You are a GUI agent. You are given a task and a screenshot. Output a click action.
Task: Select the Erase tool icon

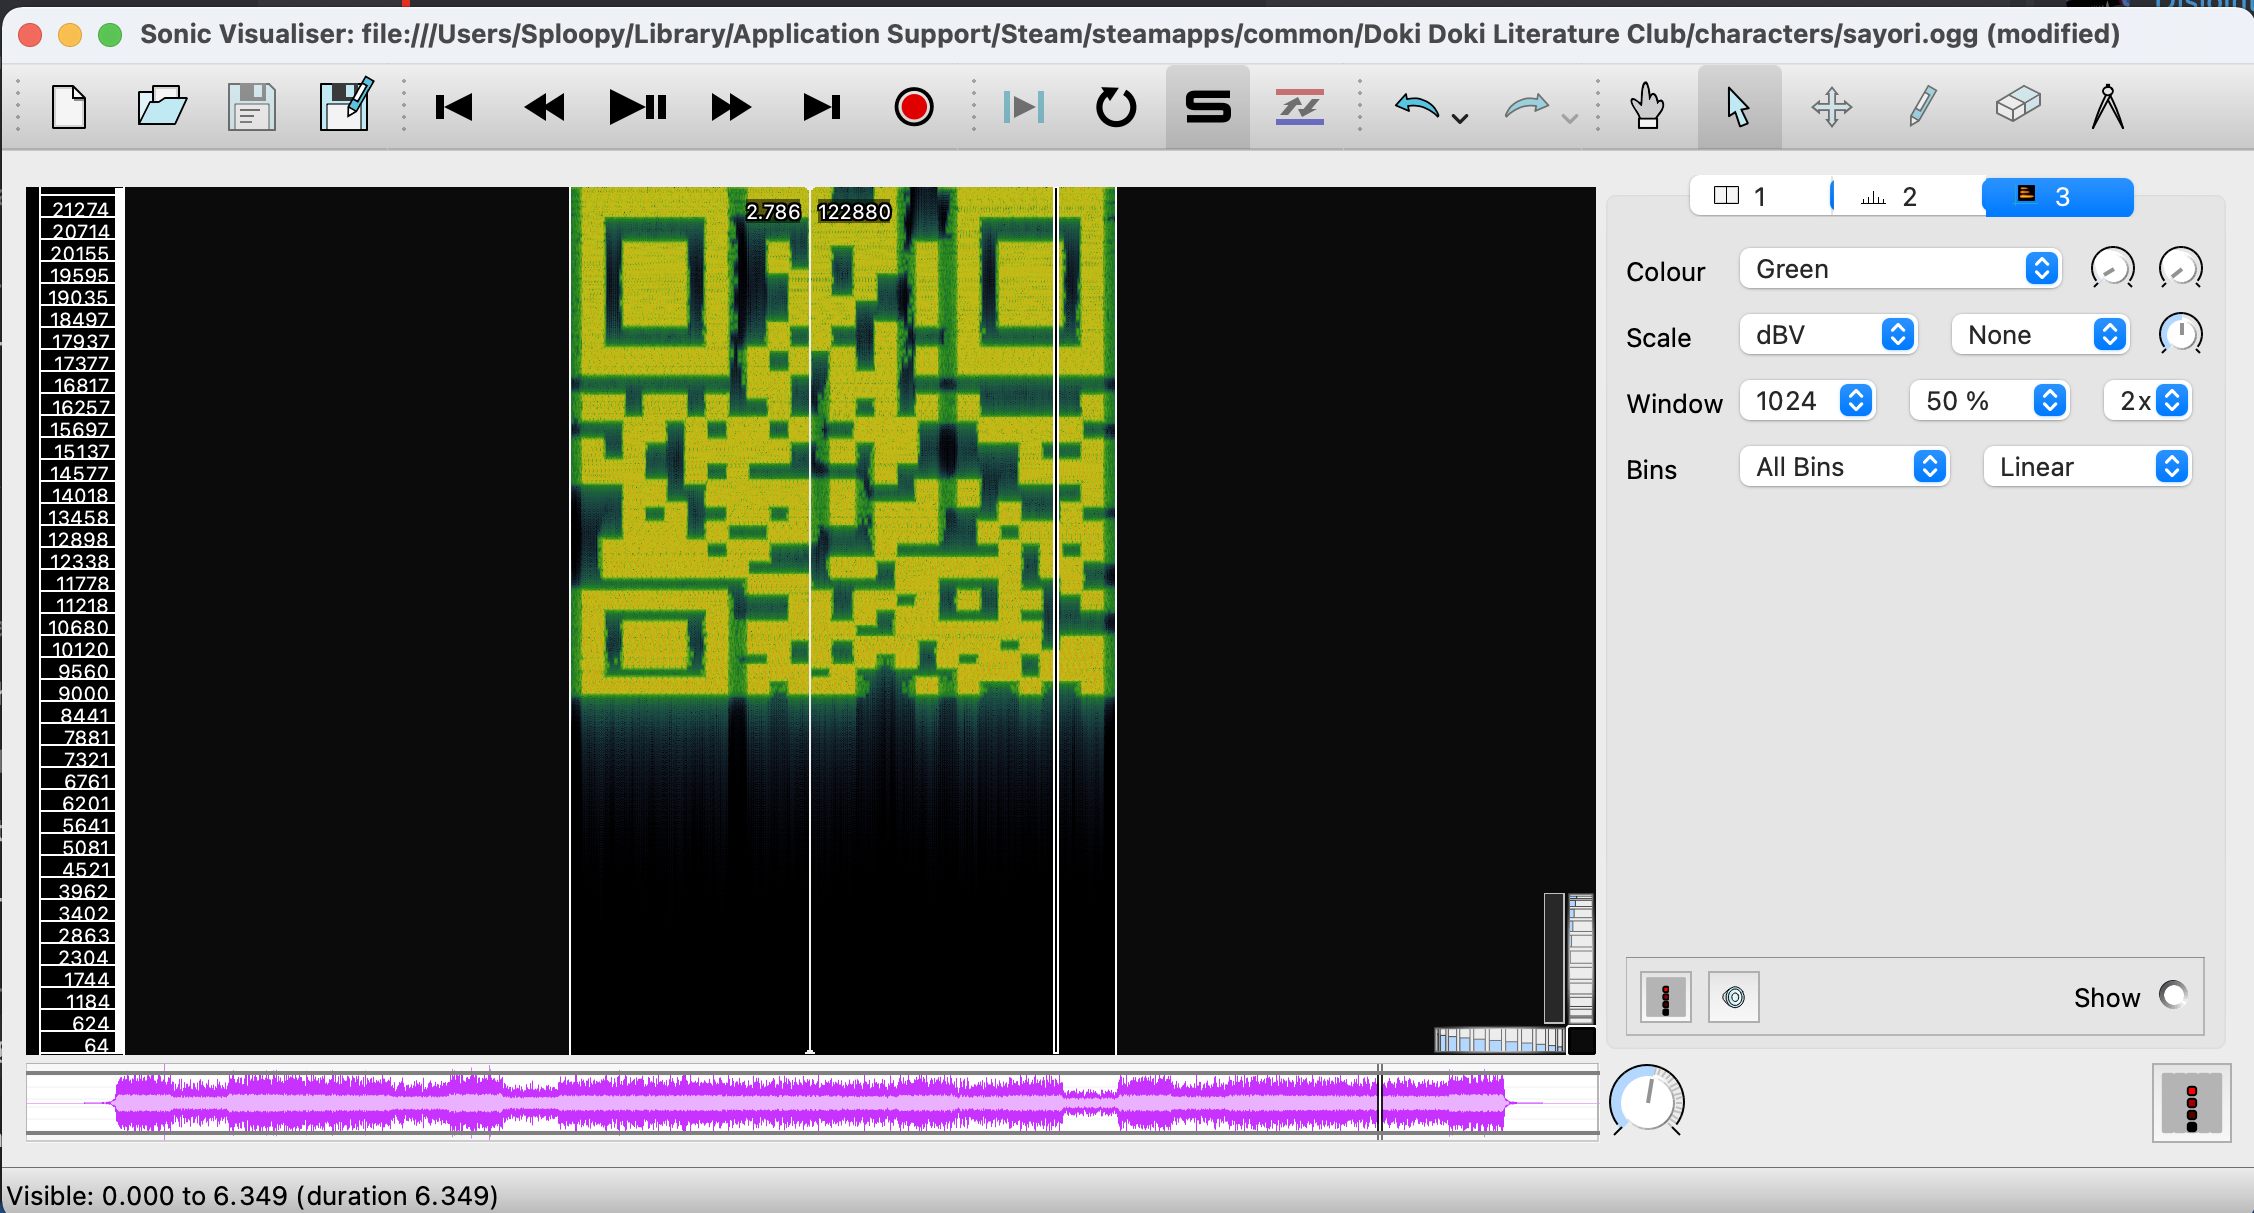click(2017, 105)
